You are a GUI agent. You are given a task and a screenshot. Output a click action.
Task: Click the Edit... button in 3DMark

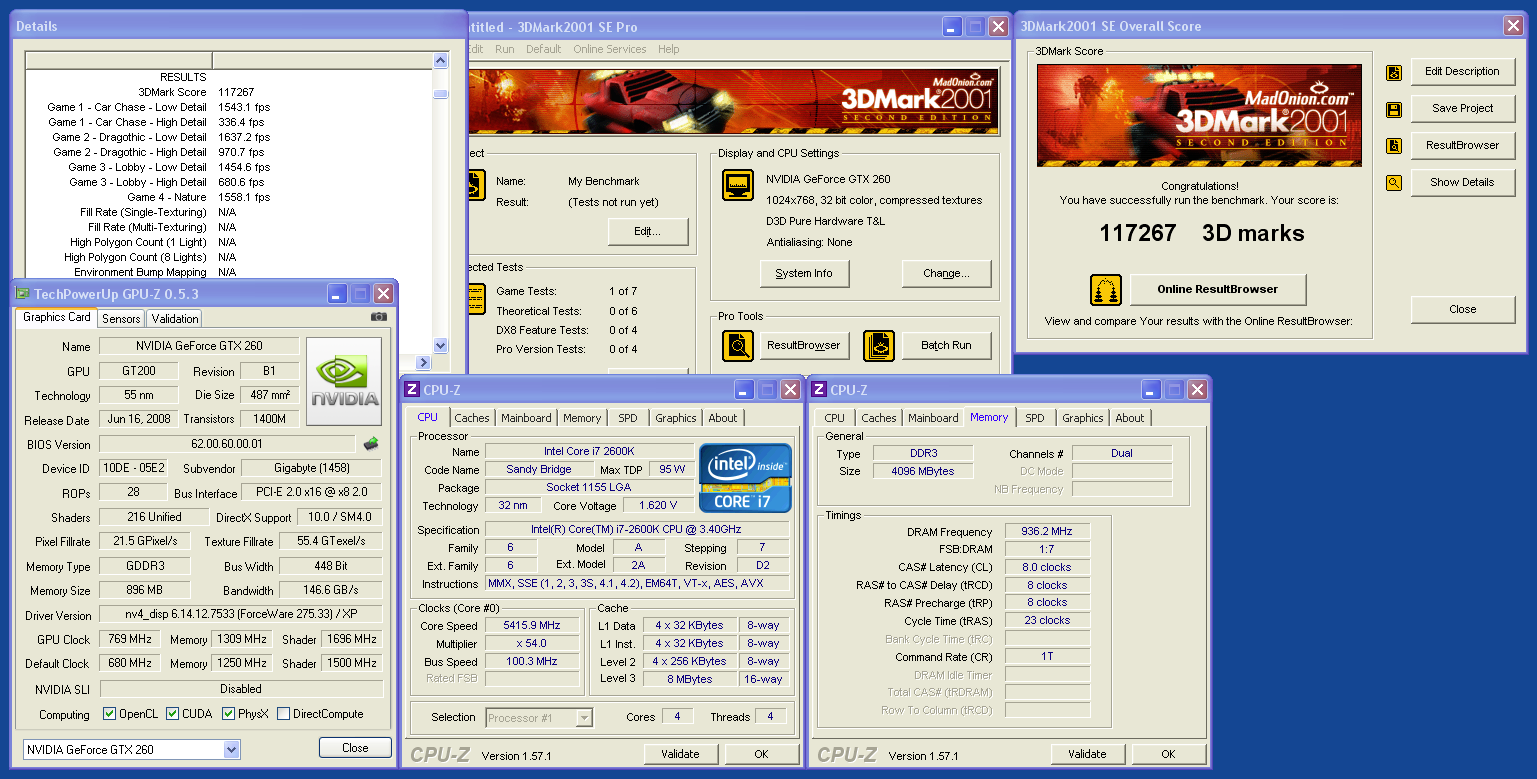pyautogui.click(x=648, y=231)
